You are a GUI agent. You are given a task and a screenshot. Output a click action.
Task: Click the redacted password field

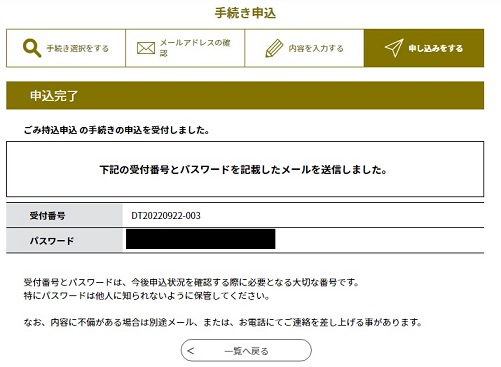coord(201,239)
